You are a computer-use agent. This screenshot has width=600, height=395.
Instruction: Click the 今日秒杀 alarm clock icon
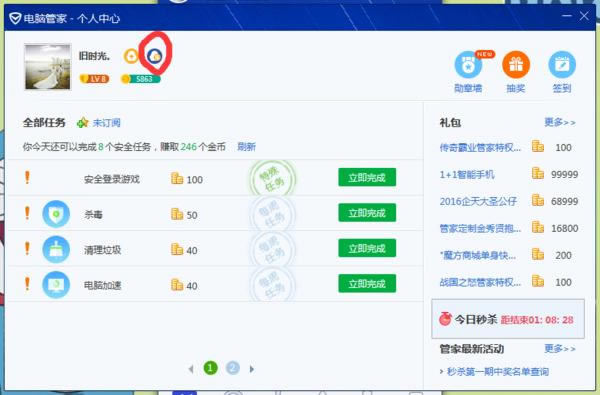(x=445, y=318)
